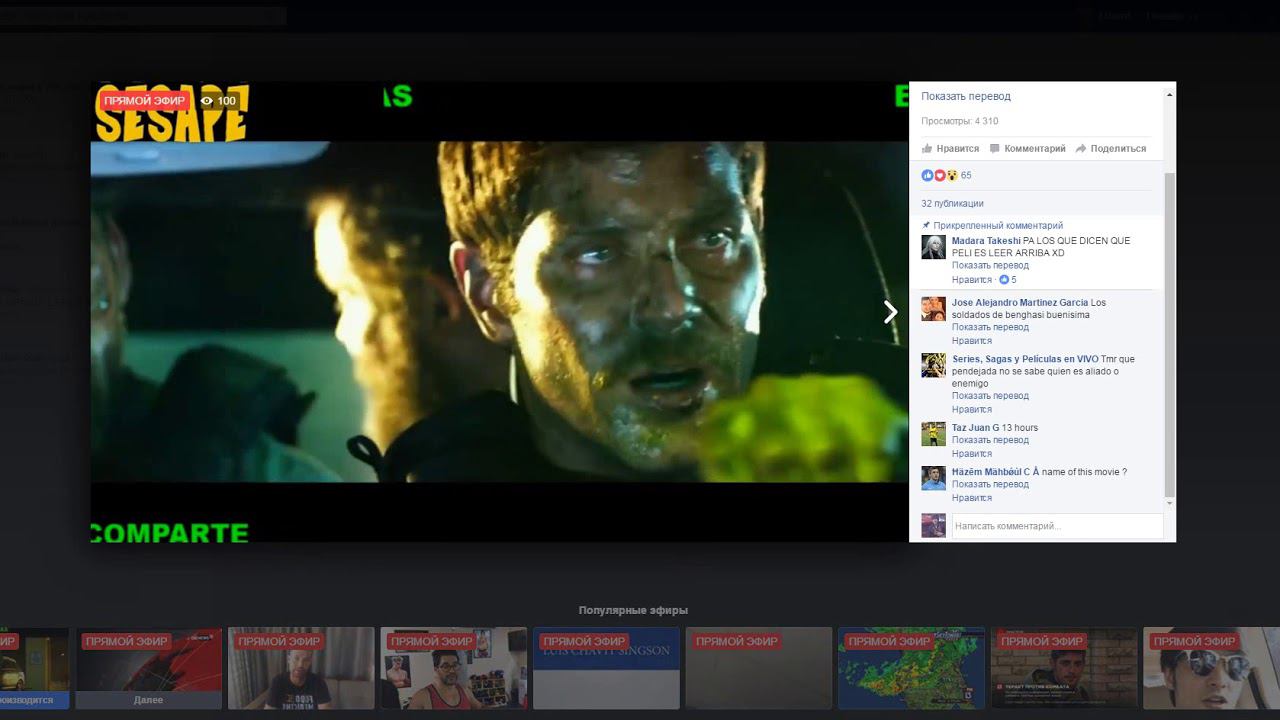Viewport: 1280px width, 720px height.
Task: Show translation of the Series, Sagas y Películas comment
Action: pyautogui.click(x=990, y=396)
